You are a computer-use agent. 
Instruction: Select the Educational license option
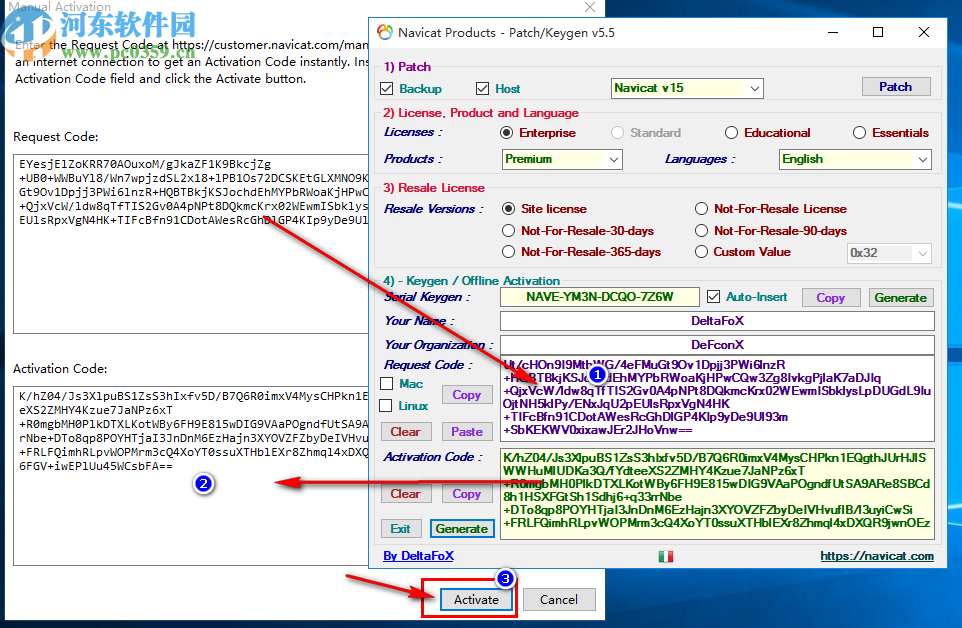coord(731,133)
